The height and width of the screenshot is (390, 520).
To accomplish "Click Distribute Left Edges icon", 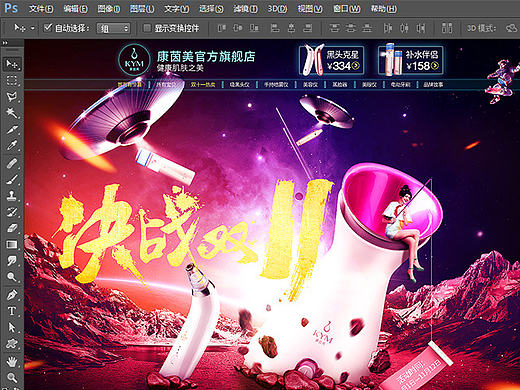I will coord(388,28).
